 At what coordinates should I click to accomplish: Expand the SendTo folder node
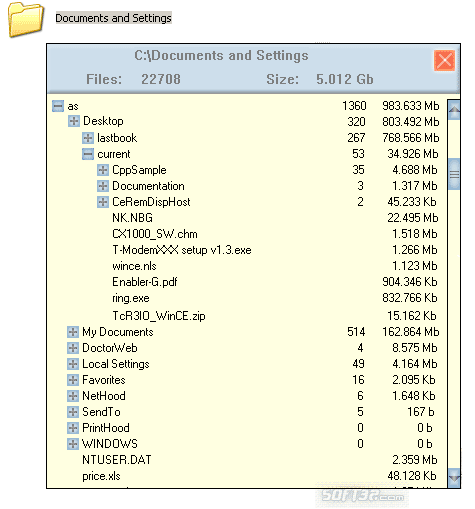tap(73, 412)
